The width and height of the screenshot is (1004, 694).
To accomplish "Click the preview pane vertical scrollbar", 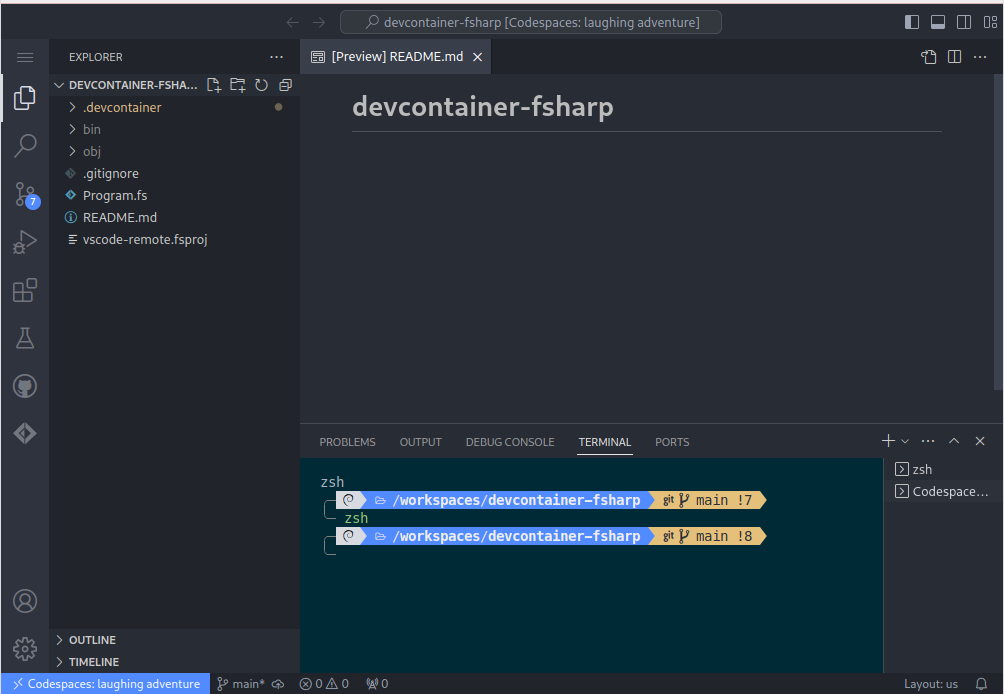I will pos(998,232).
